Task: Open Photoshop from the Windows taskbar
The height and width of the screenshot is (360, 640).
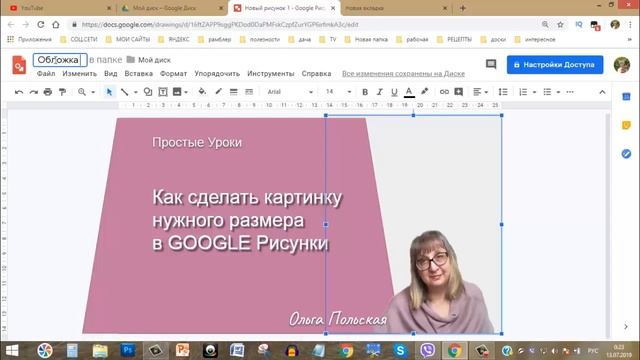Action: pos(128,350)
